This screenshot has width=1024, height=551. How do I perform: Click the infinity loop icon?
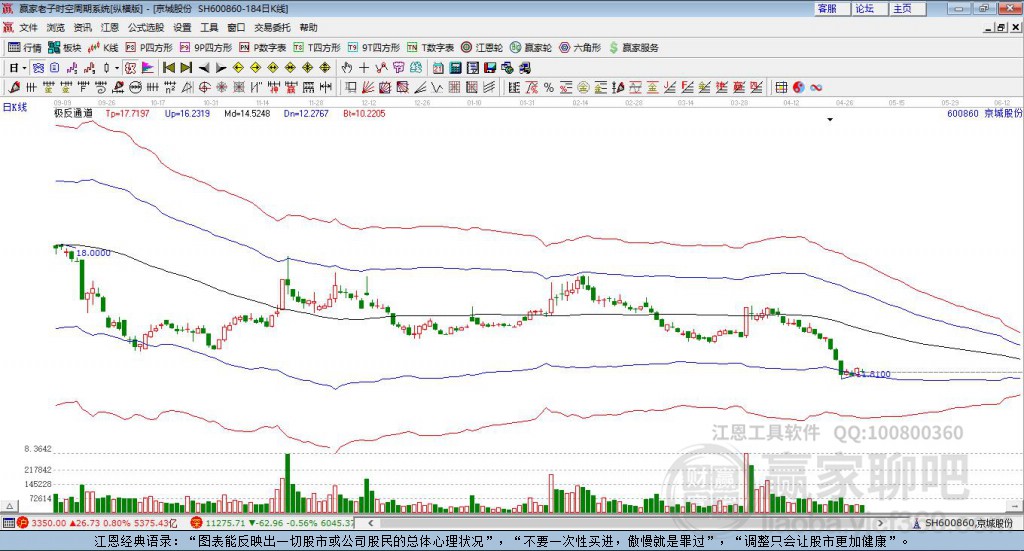(x=816, y=87)
